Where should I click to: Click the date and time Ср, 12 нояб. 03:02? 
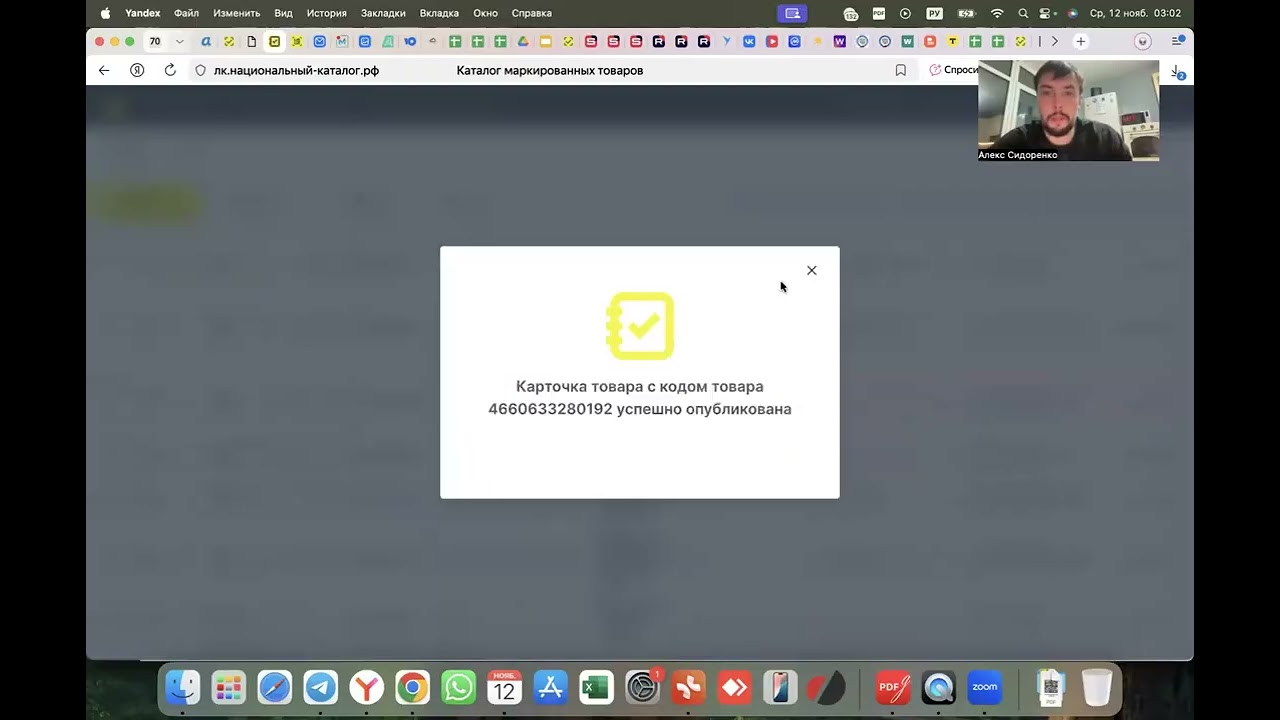pyautogui.click(x=1135, y=13)
